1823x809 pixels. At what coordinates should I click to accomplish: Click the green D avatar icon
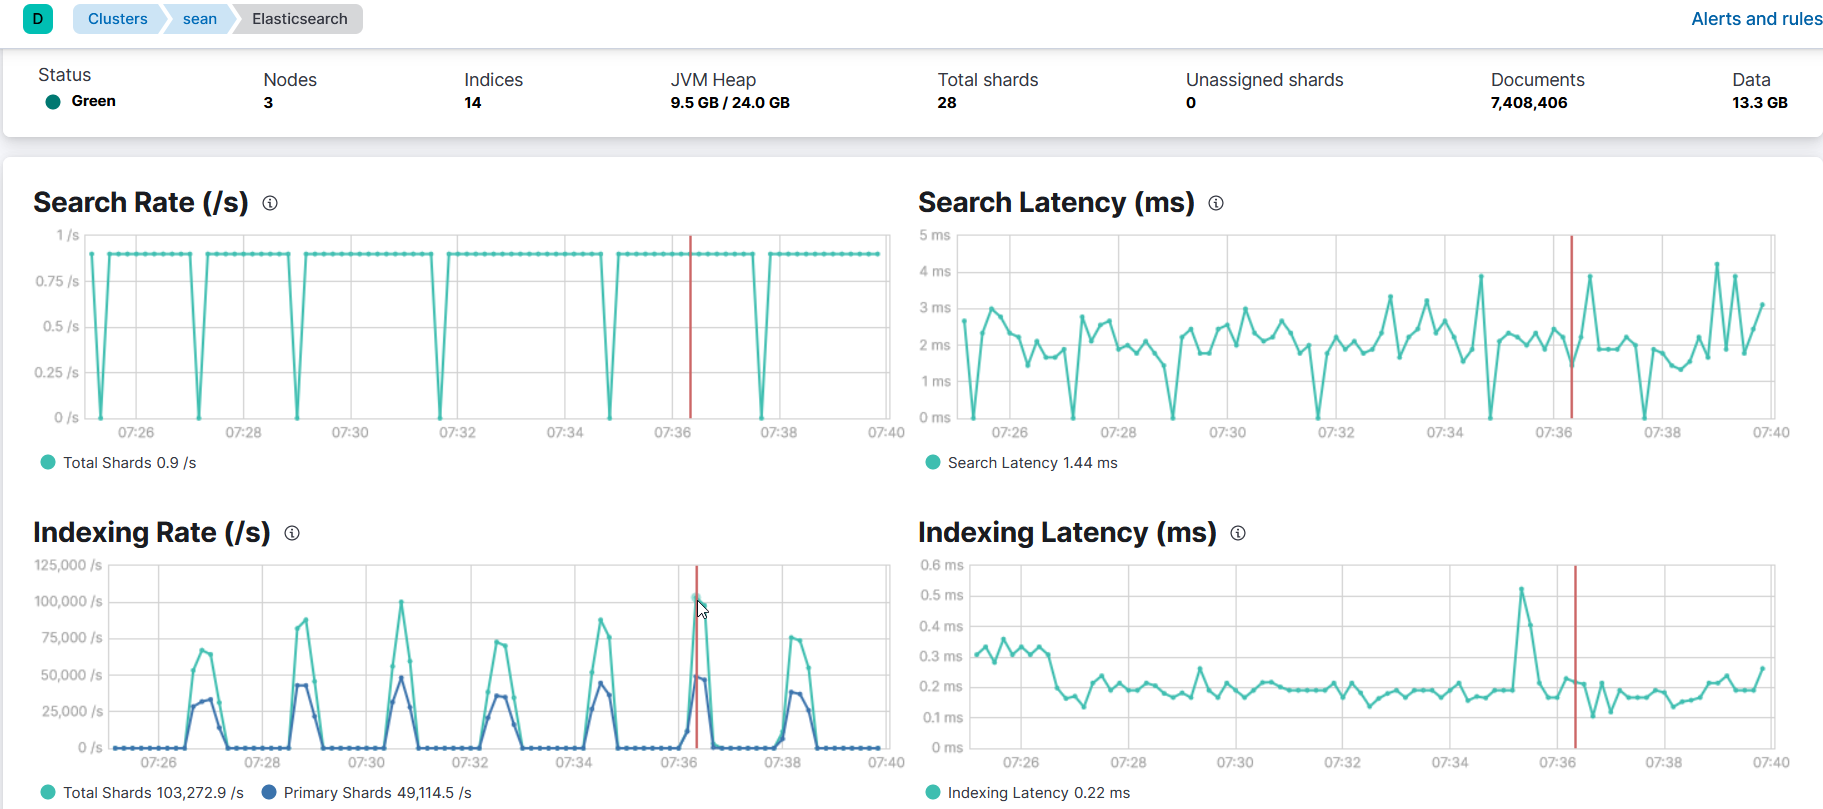click(38, 19)
